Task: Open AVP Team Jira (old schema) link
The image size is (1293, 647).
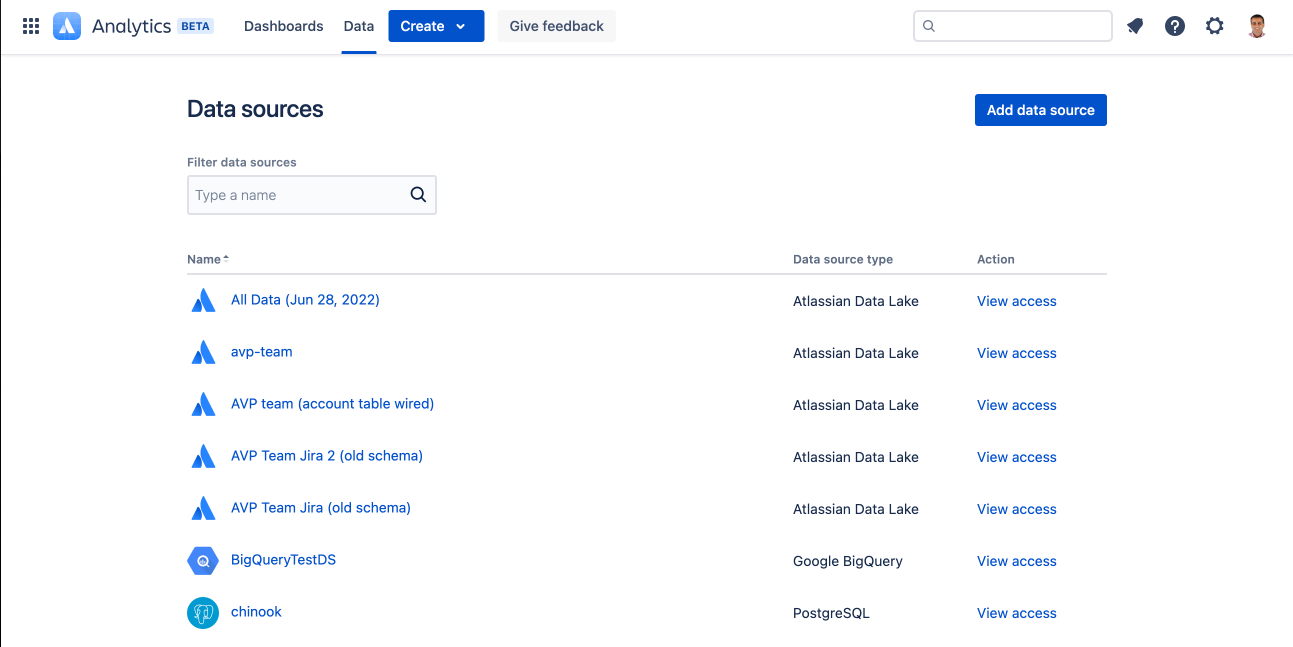Action: click(321, 507)
